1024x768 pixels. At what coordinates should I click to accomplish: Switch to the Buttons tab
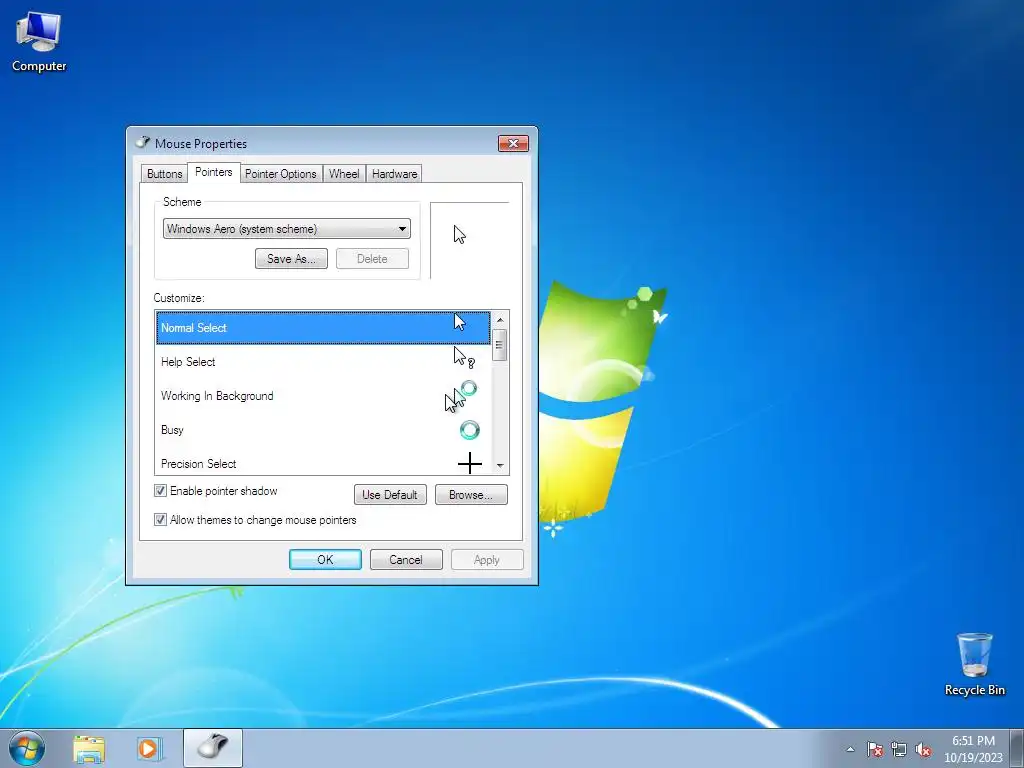click(165, 174)
